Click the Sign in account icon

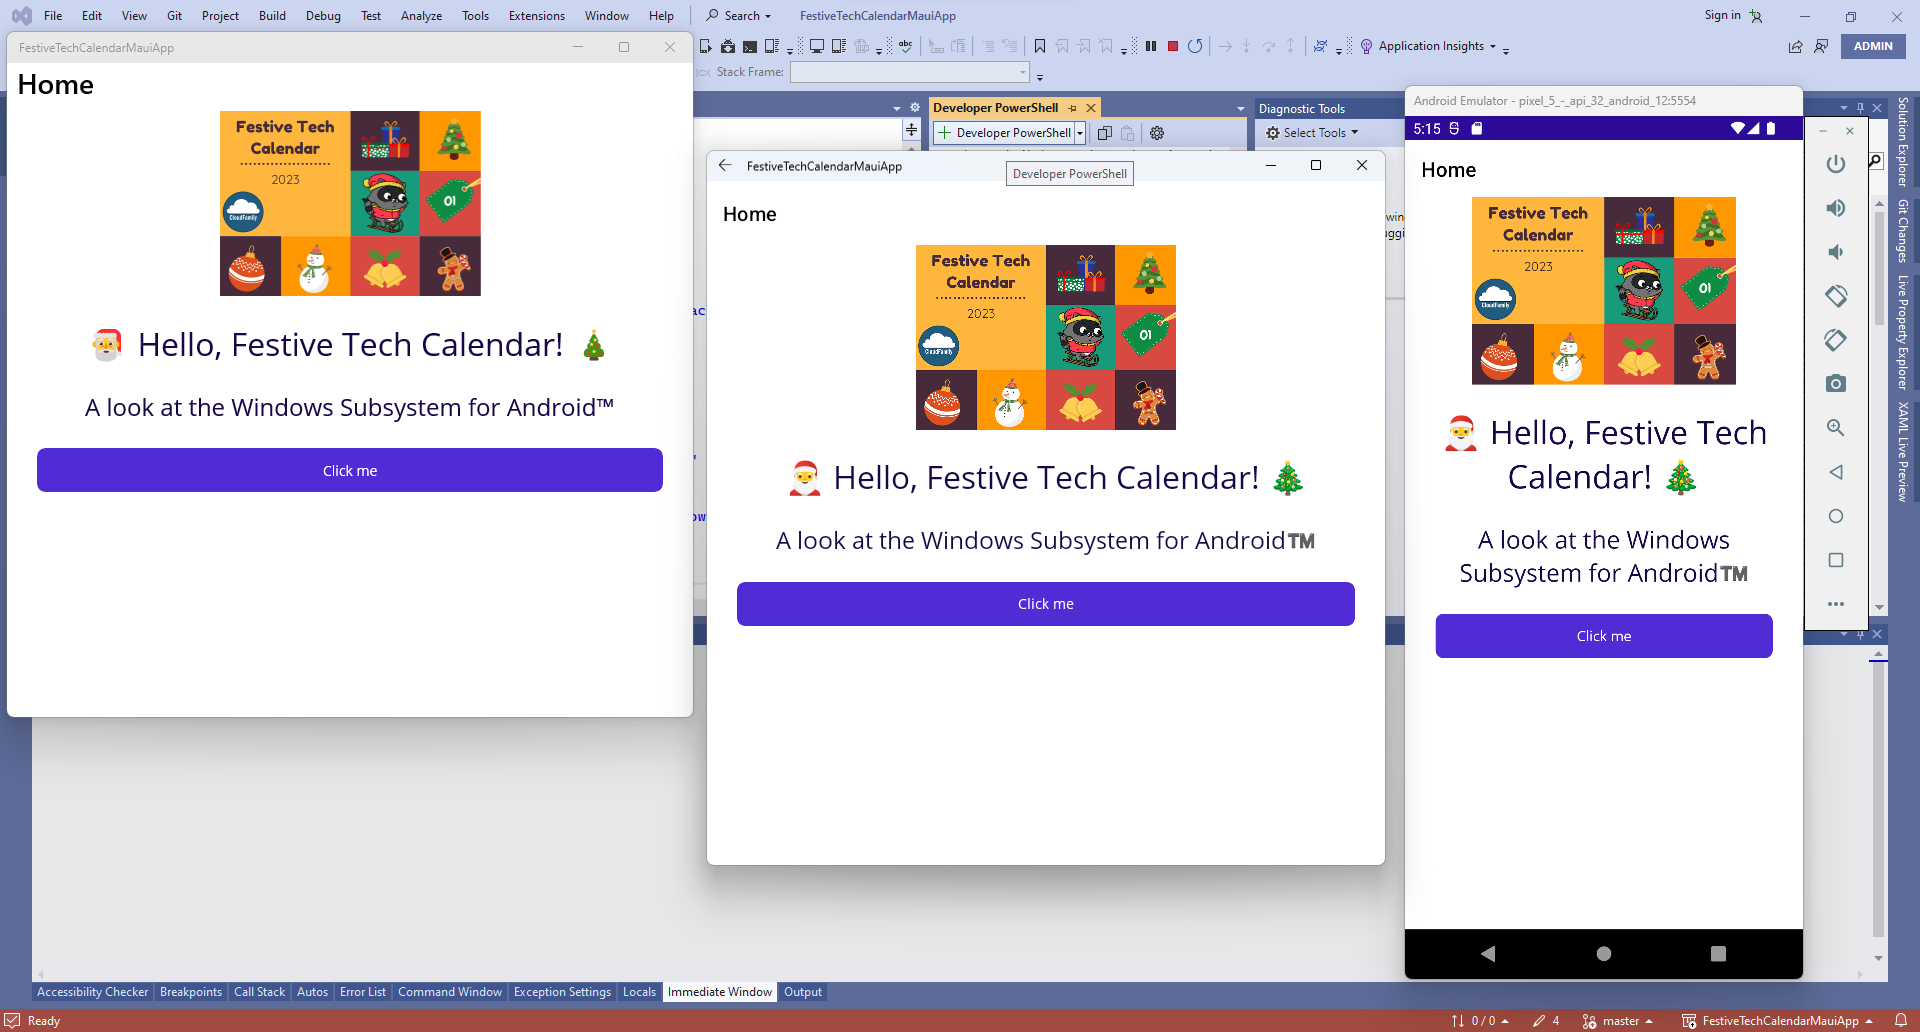coord(1756,16)
